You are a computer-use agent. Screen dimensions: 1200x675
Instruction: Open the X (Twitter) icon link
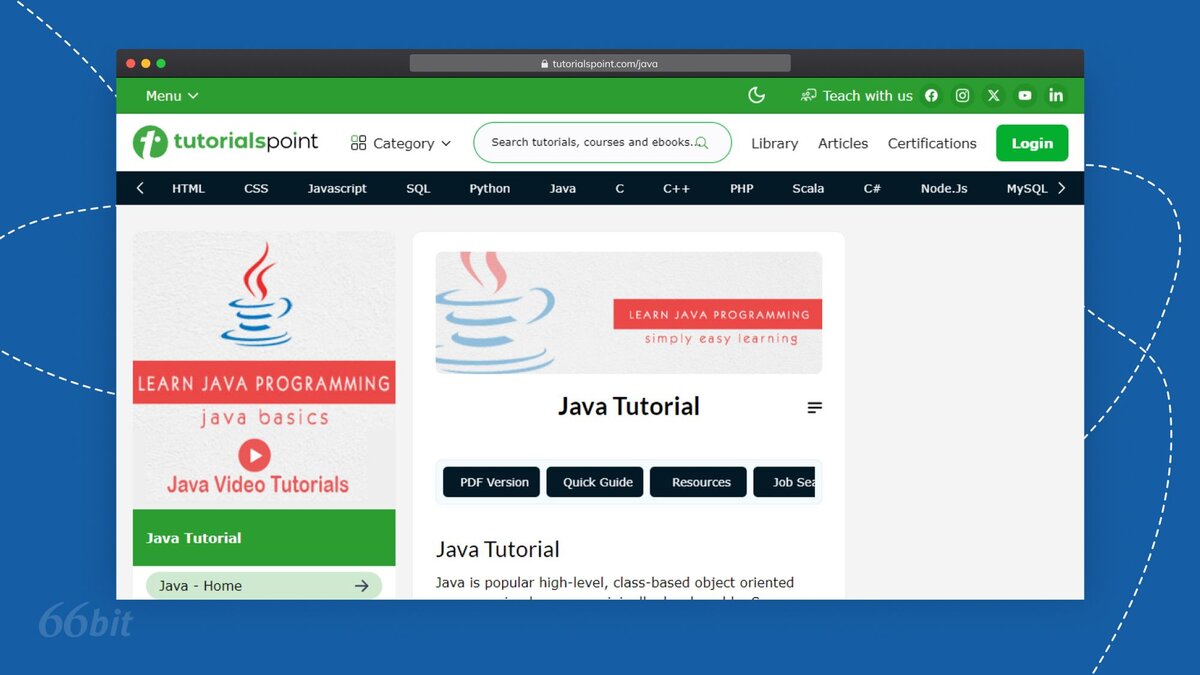tap(993, 96)
